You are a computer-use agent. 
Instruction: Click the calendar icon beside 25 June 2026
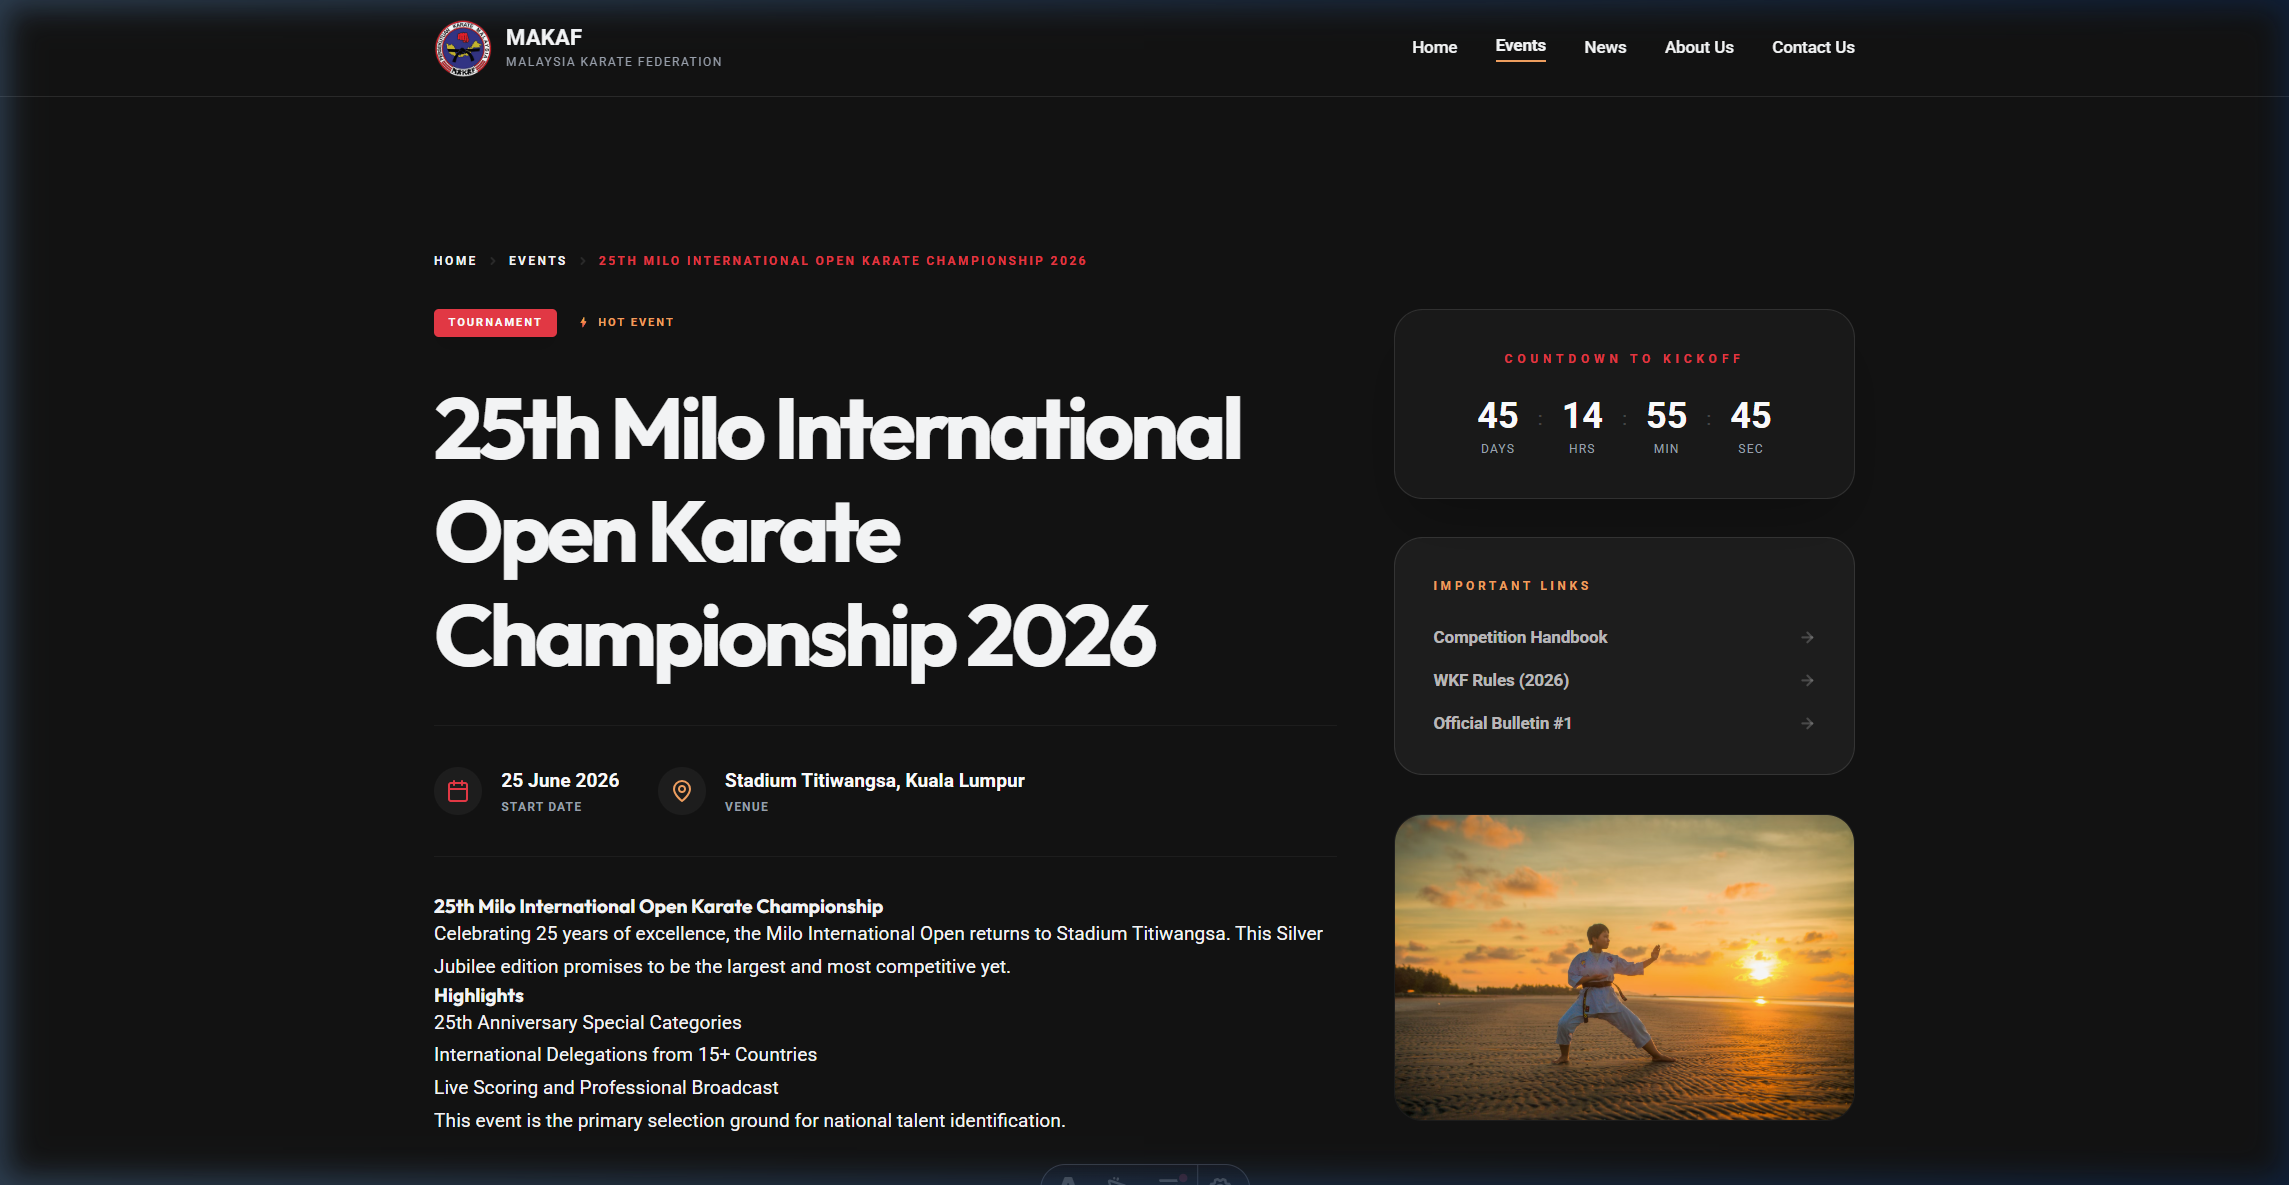pos(458,791)
